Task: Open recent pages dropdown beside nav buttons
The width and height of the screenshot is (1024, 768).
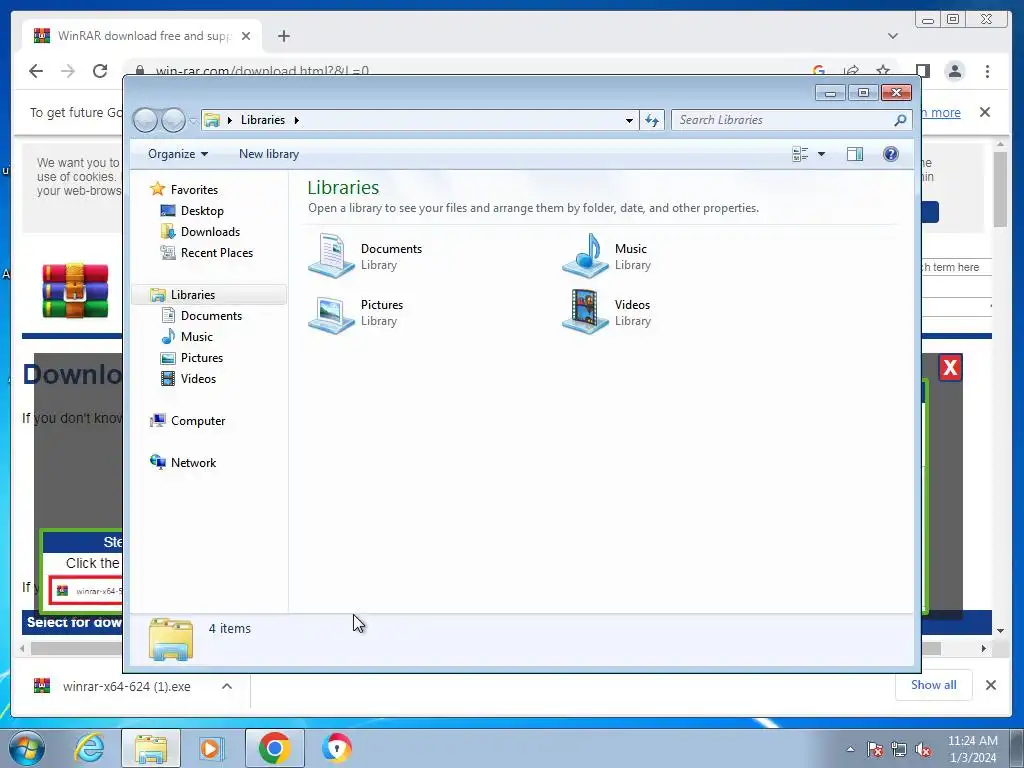Action: pos(193,120)
